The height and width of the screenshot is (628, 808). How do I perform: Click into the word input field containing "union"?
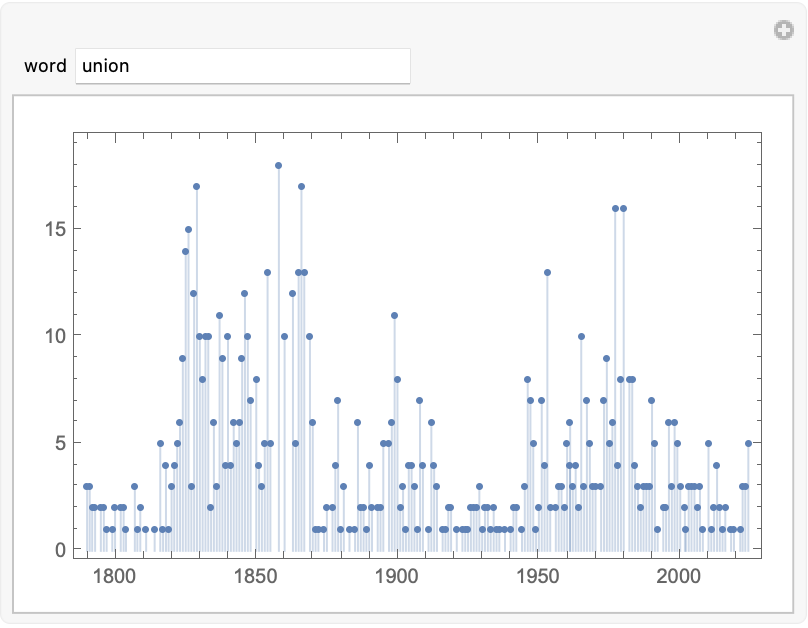(242, 67)
